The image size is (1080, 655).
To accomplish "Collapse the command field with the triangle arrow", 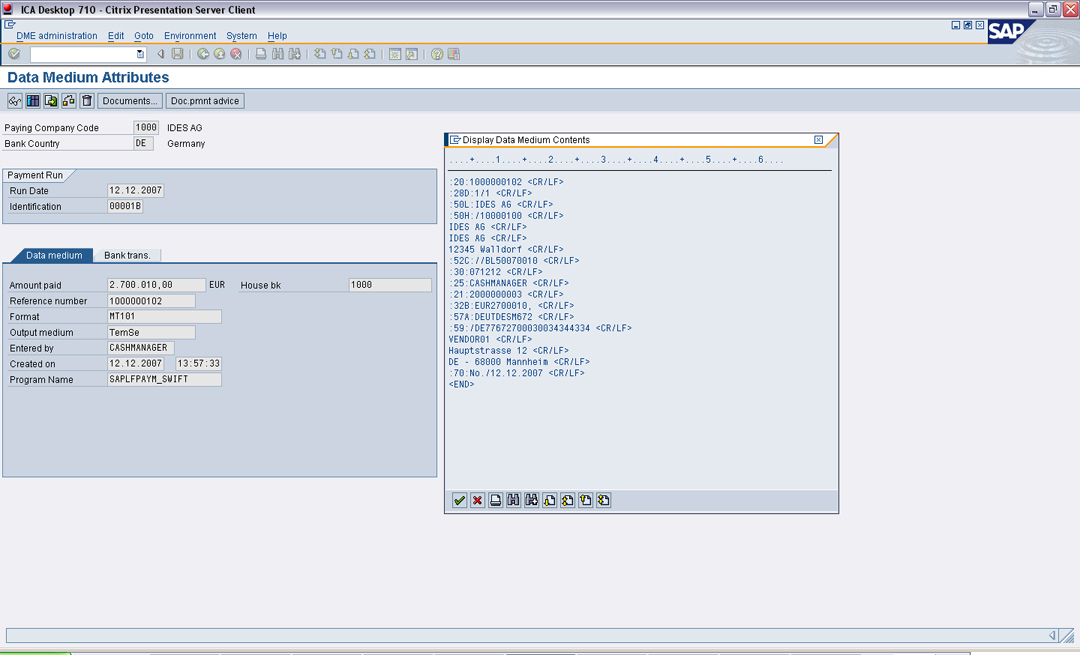I will point(160,54).
